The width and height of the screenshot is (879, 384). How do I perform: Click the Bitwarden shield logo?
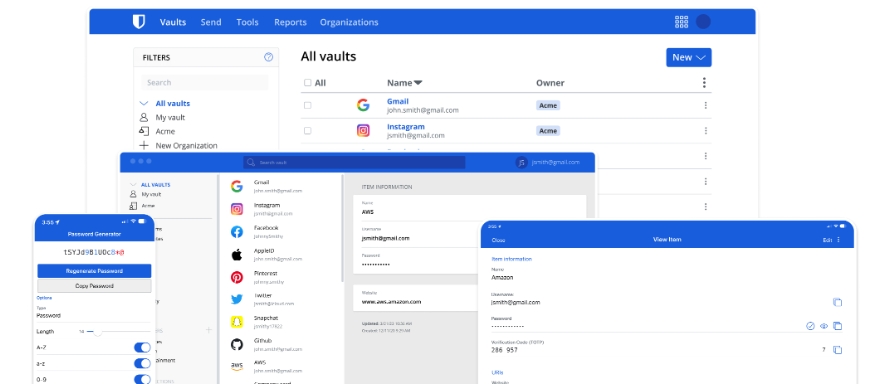pos(138,22)
